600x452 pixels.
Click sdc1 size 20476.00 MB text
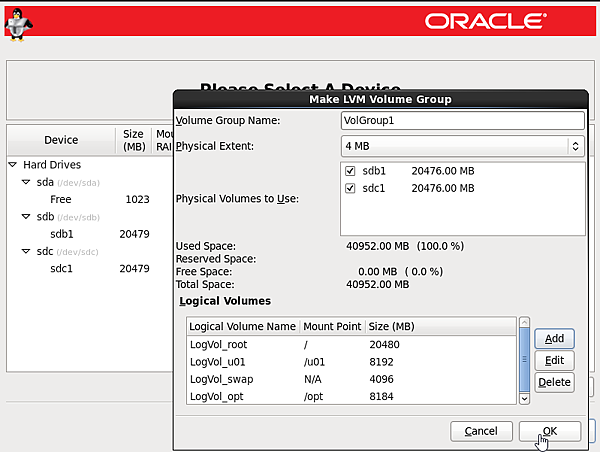[443, 188]
